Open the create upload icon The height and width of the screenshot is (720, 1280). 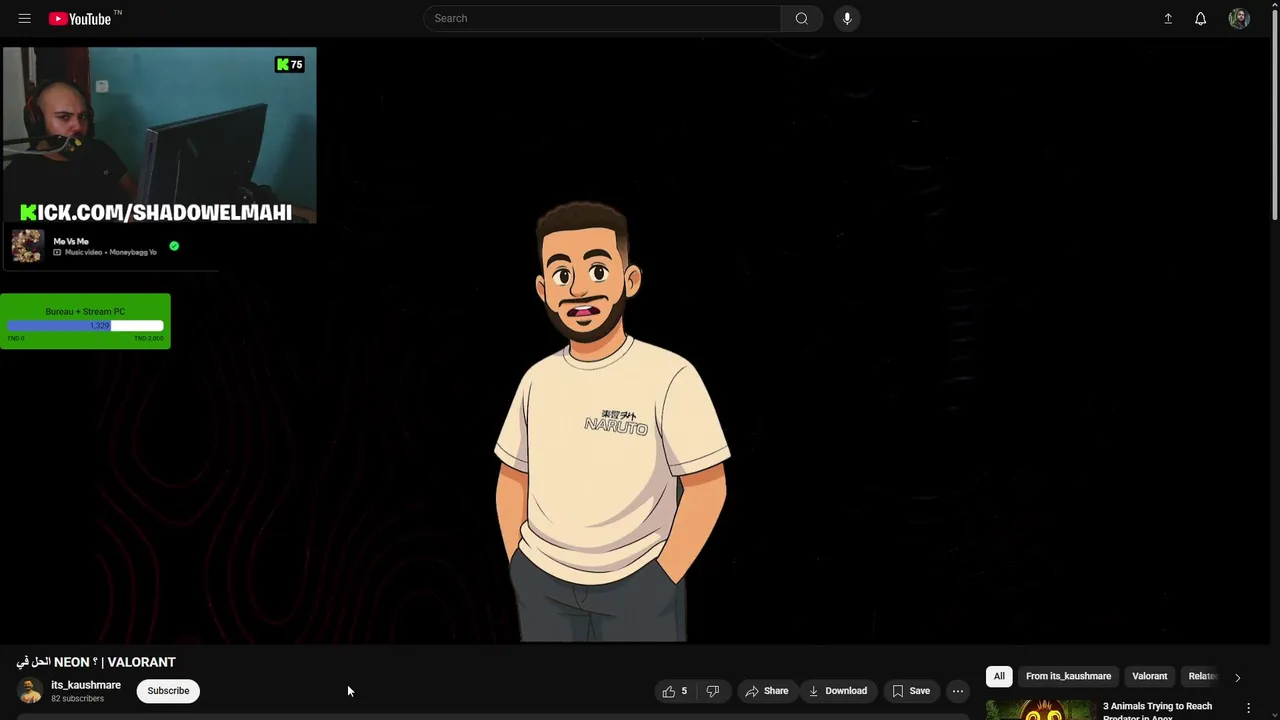pyautogui.click(x=1168, y=18)
